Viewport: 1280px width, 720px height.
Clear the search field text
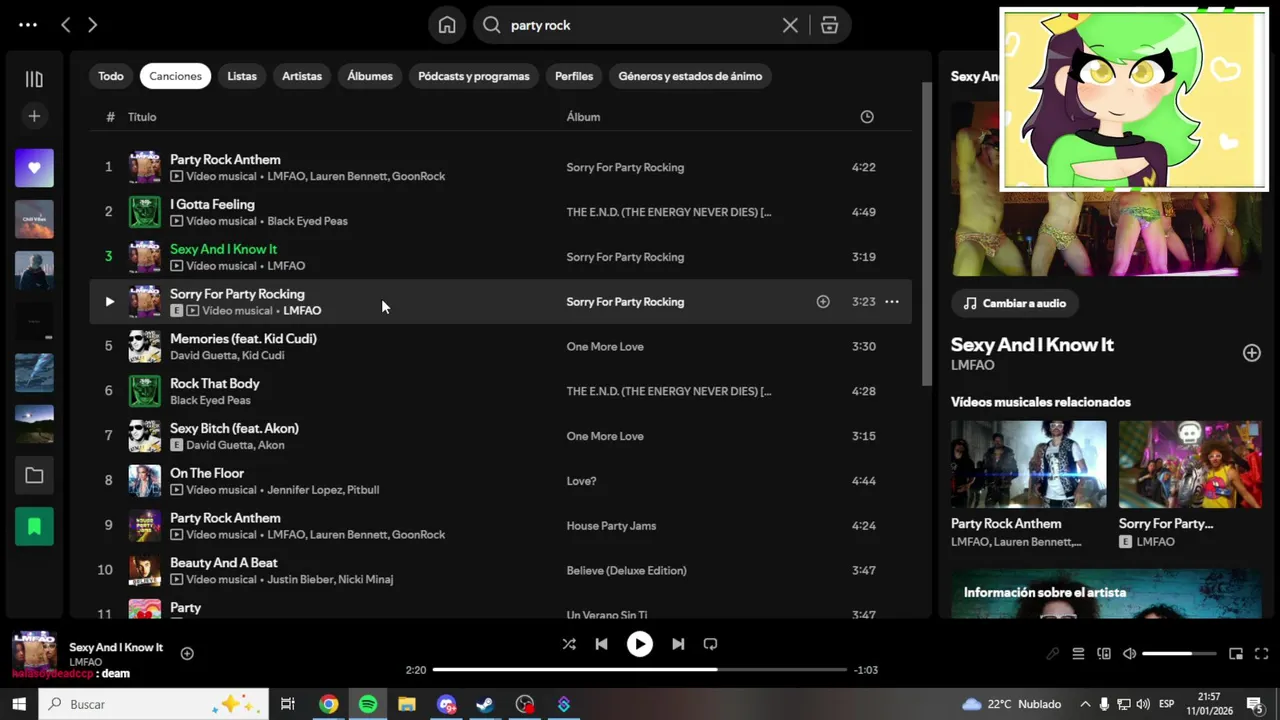[790, 25]
